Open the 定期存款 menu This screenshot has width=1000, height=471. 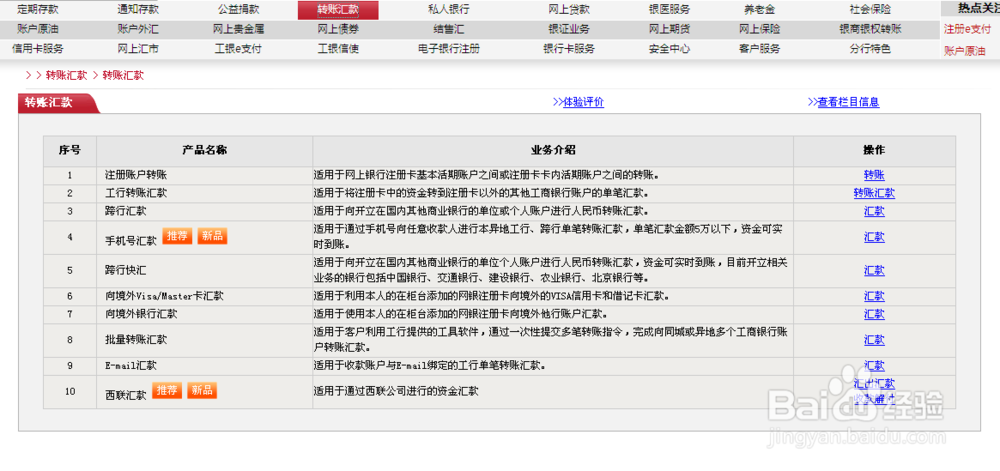[38, 10]
